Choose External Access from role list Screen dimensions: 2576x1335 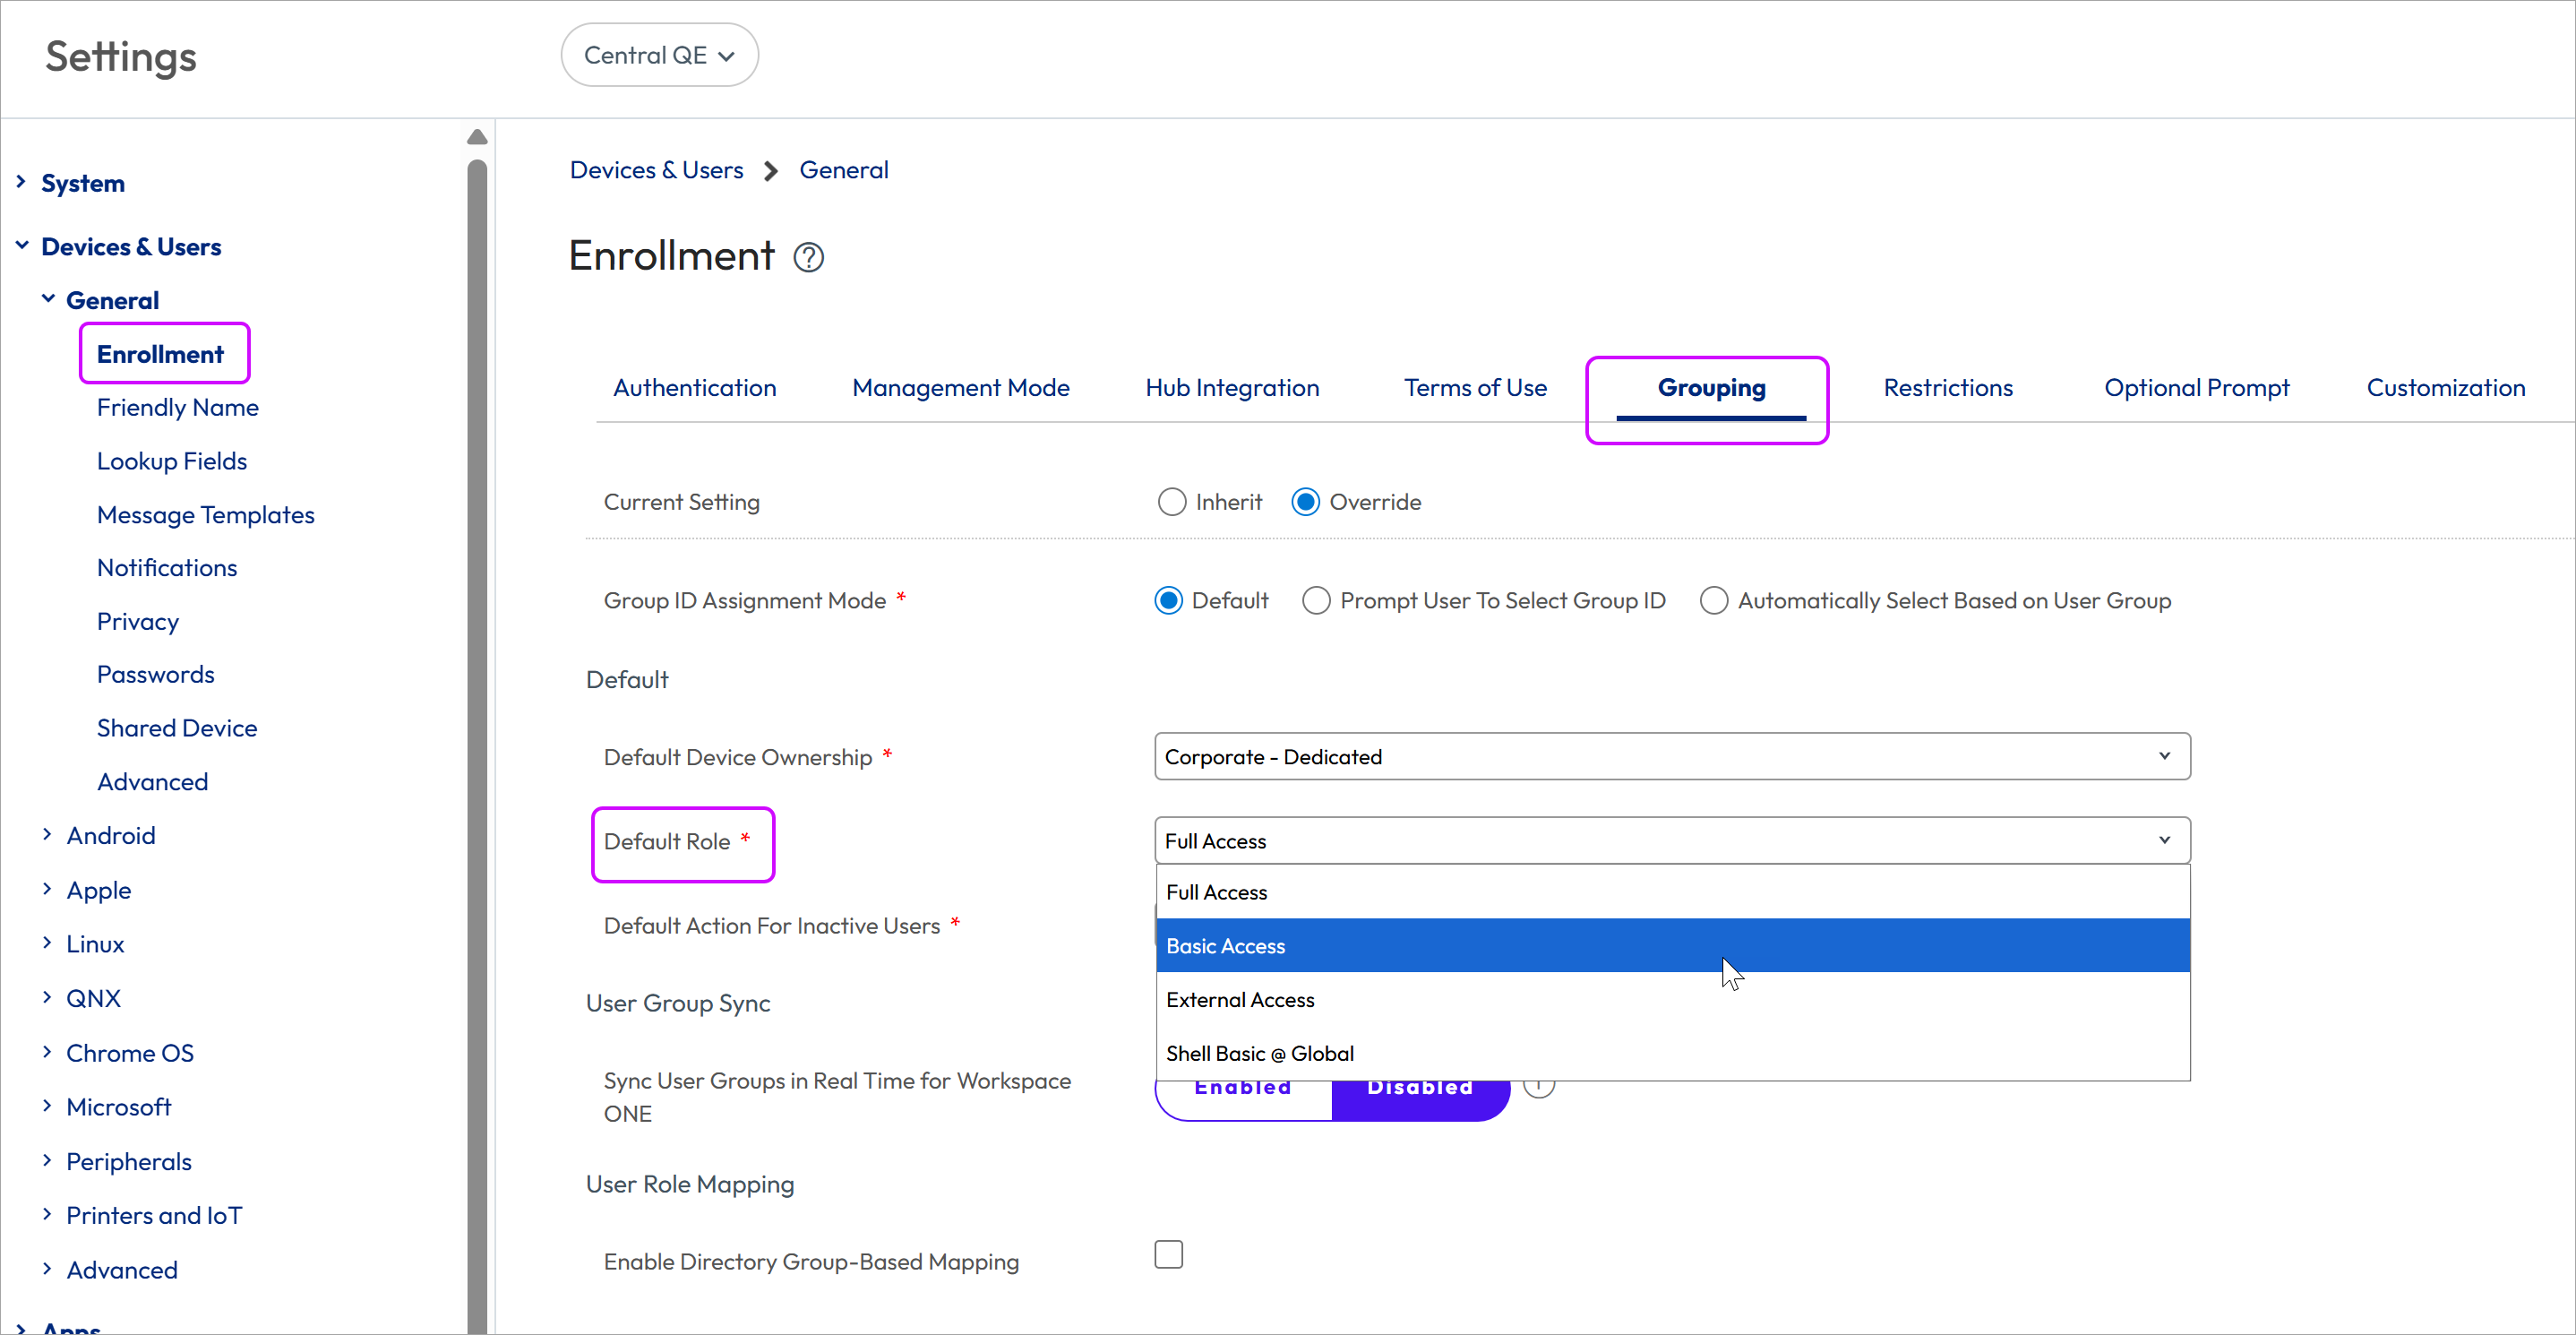pyautogui.click(x=1673, y=1000)
